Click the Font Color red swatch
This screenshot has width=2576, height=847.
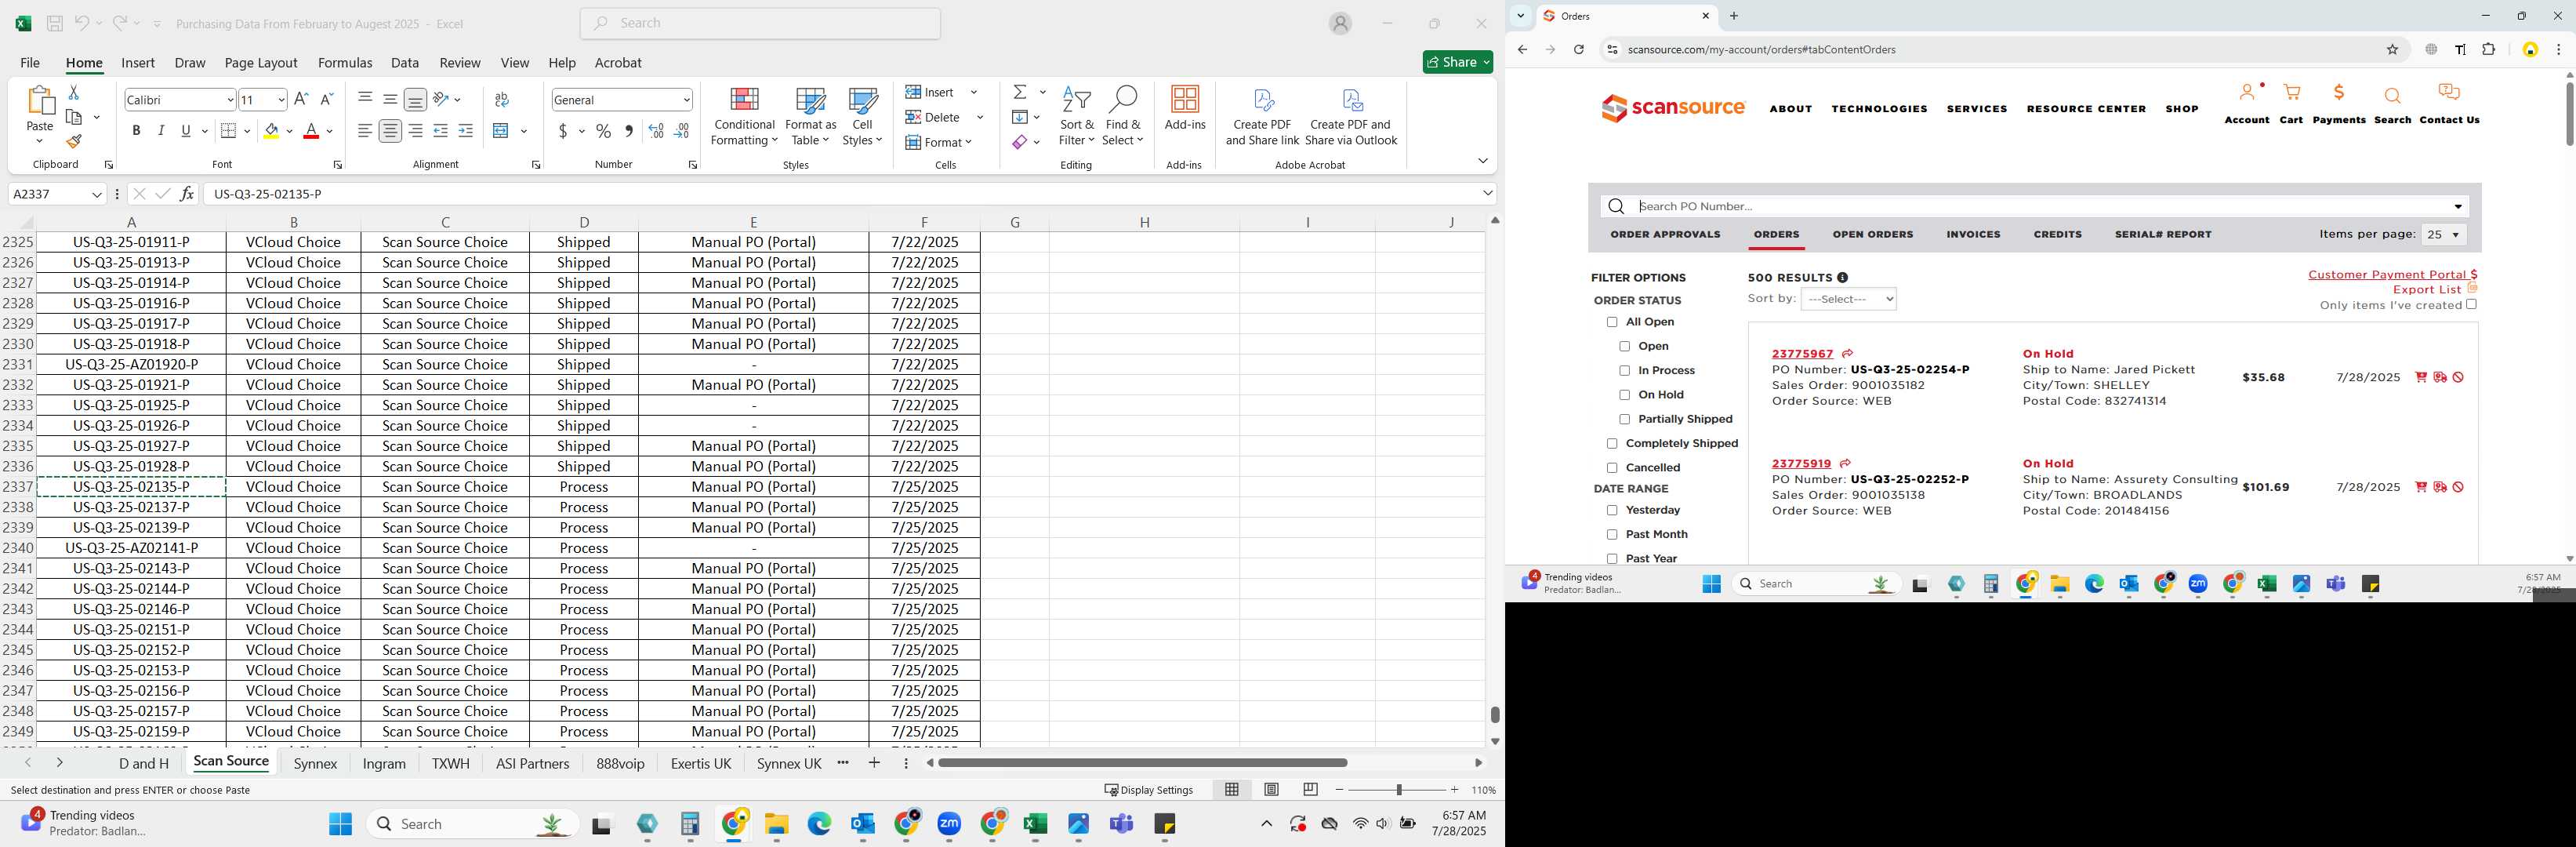click(x=311, y=131)
